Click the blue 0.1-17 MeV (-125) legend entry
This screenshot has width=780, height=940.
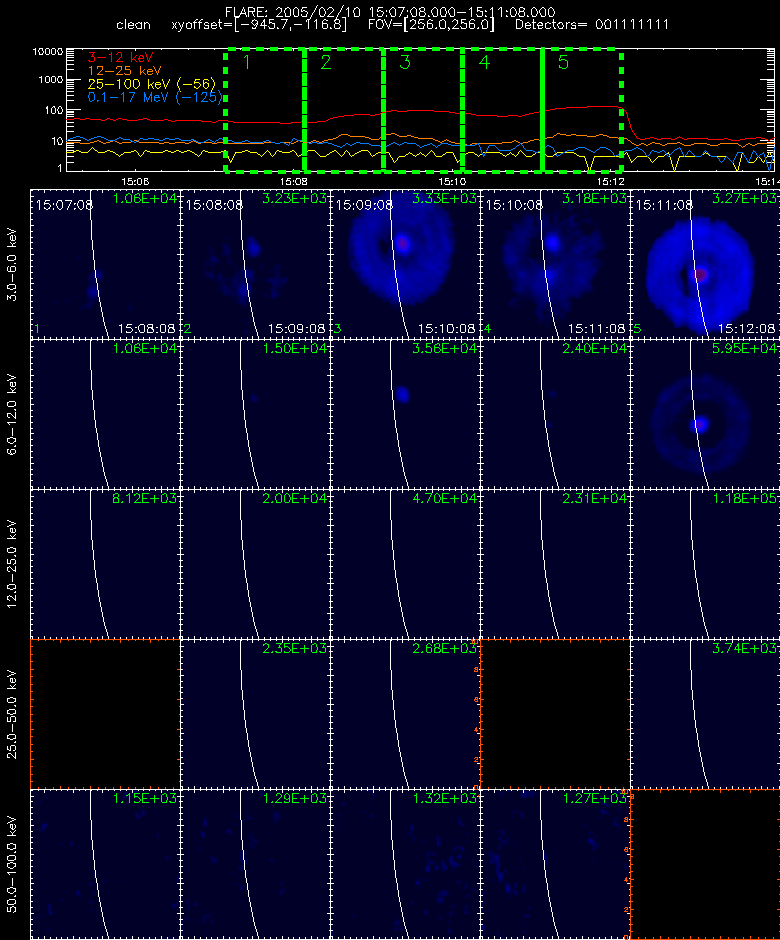click(x=155, y=97)
